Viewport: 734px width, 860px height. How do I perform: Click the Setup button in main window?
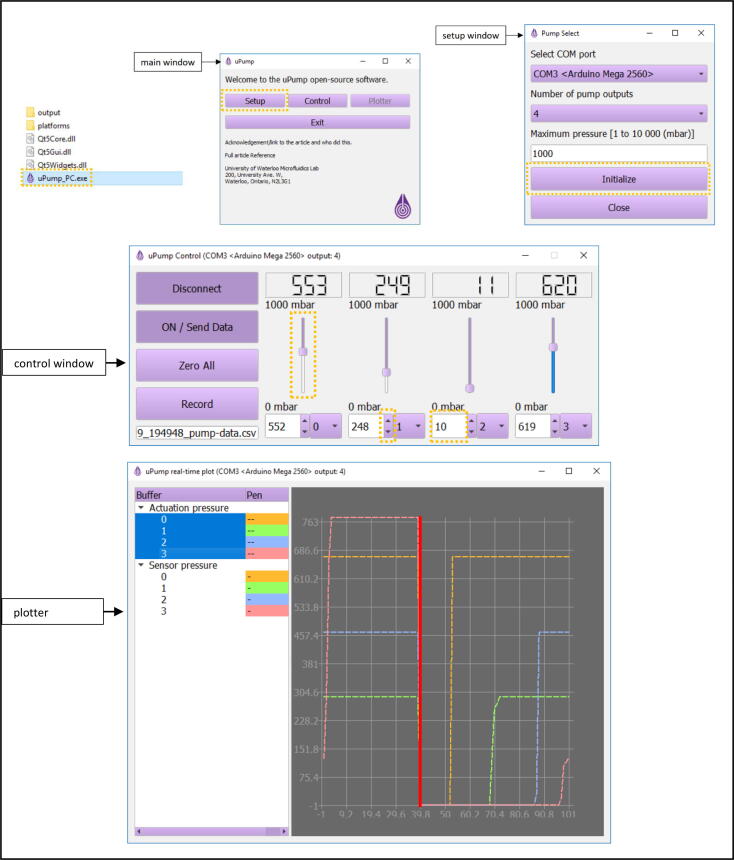point(254,101)
